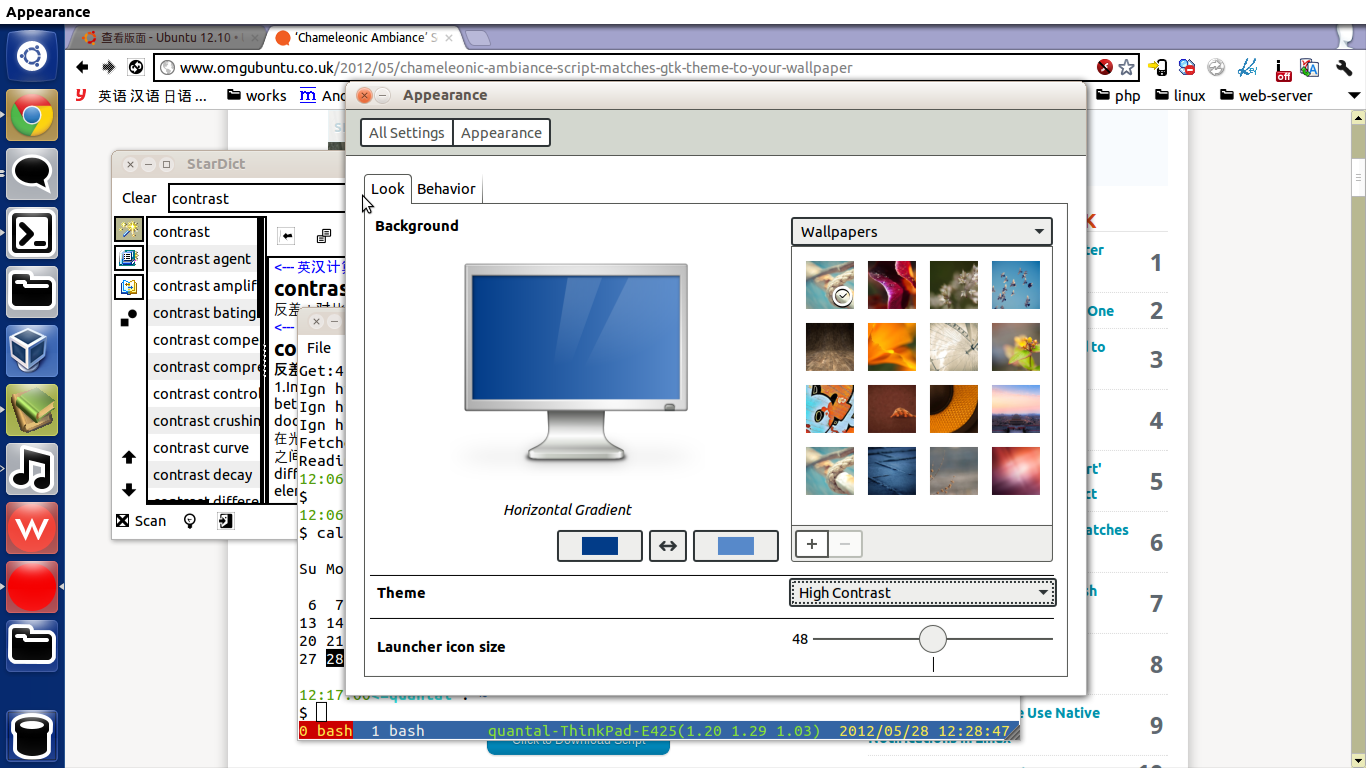
Task: Pick the dark blue gradient start color
Action: pyautogui.click(x=600, y=546)
